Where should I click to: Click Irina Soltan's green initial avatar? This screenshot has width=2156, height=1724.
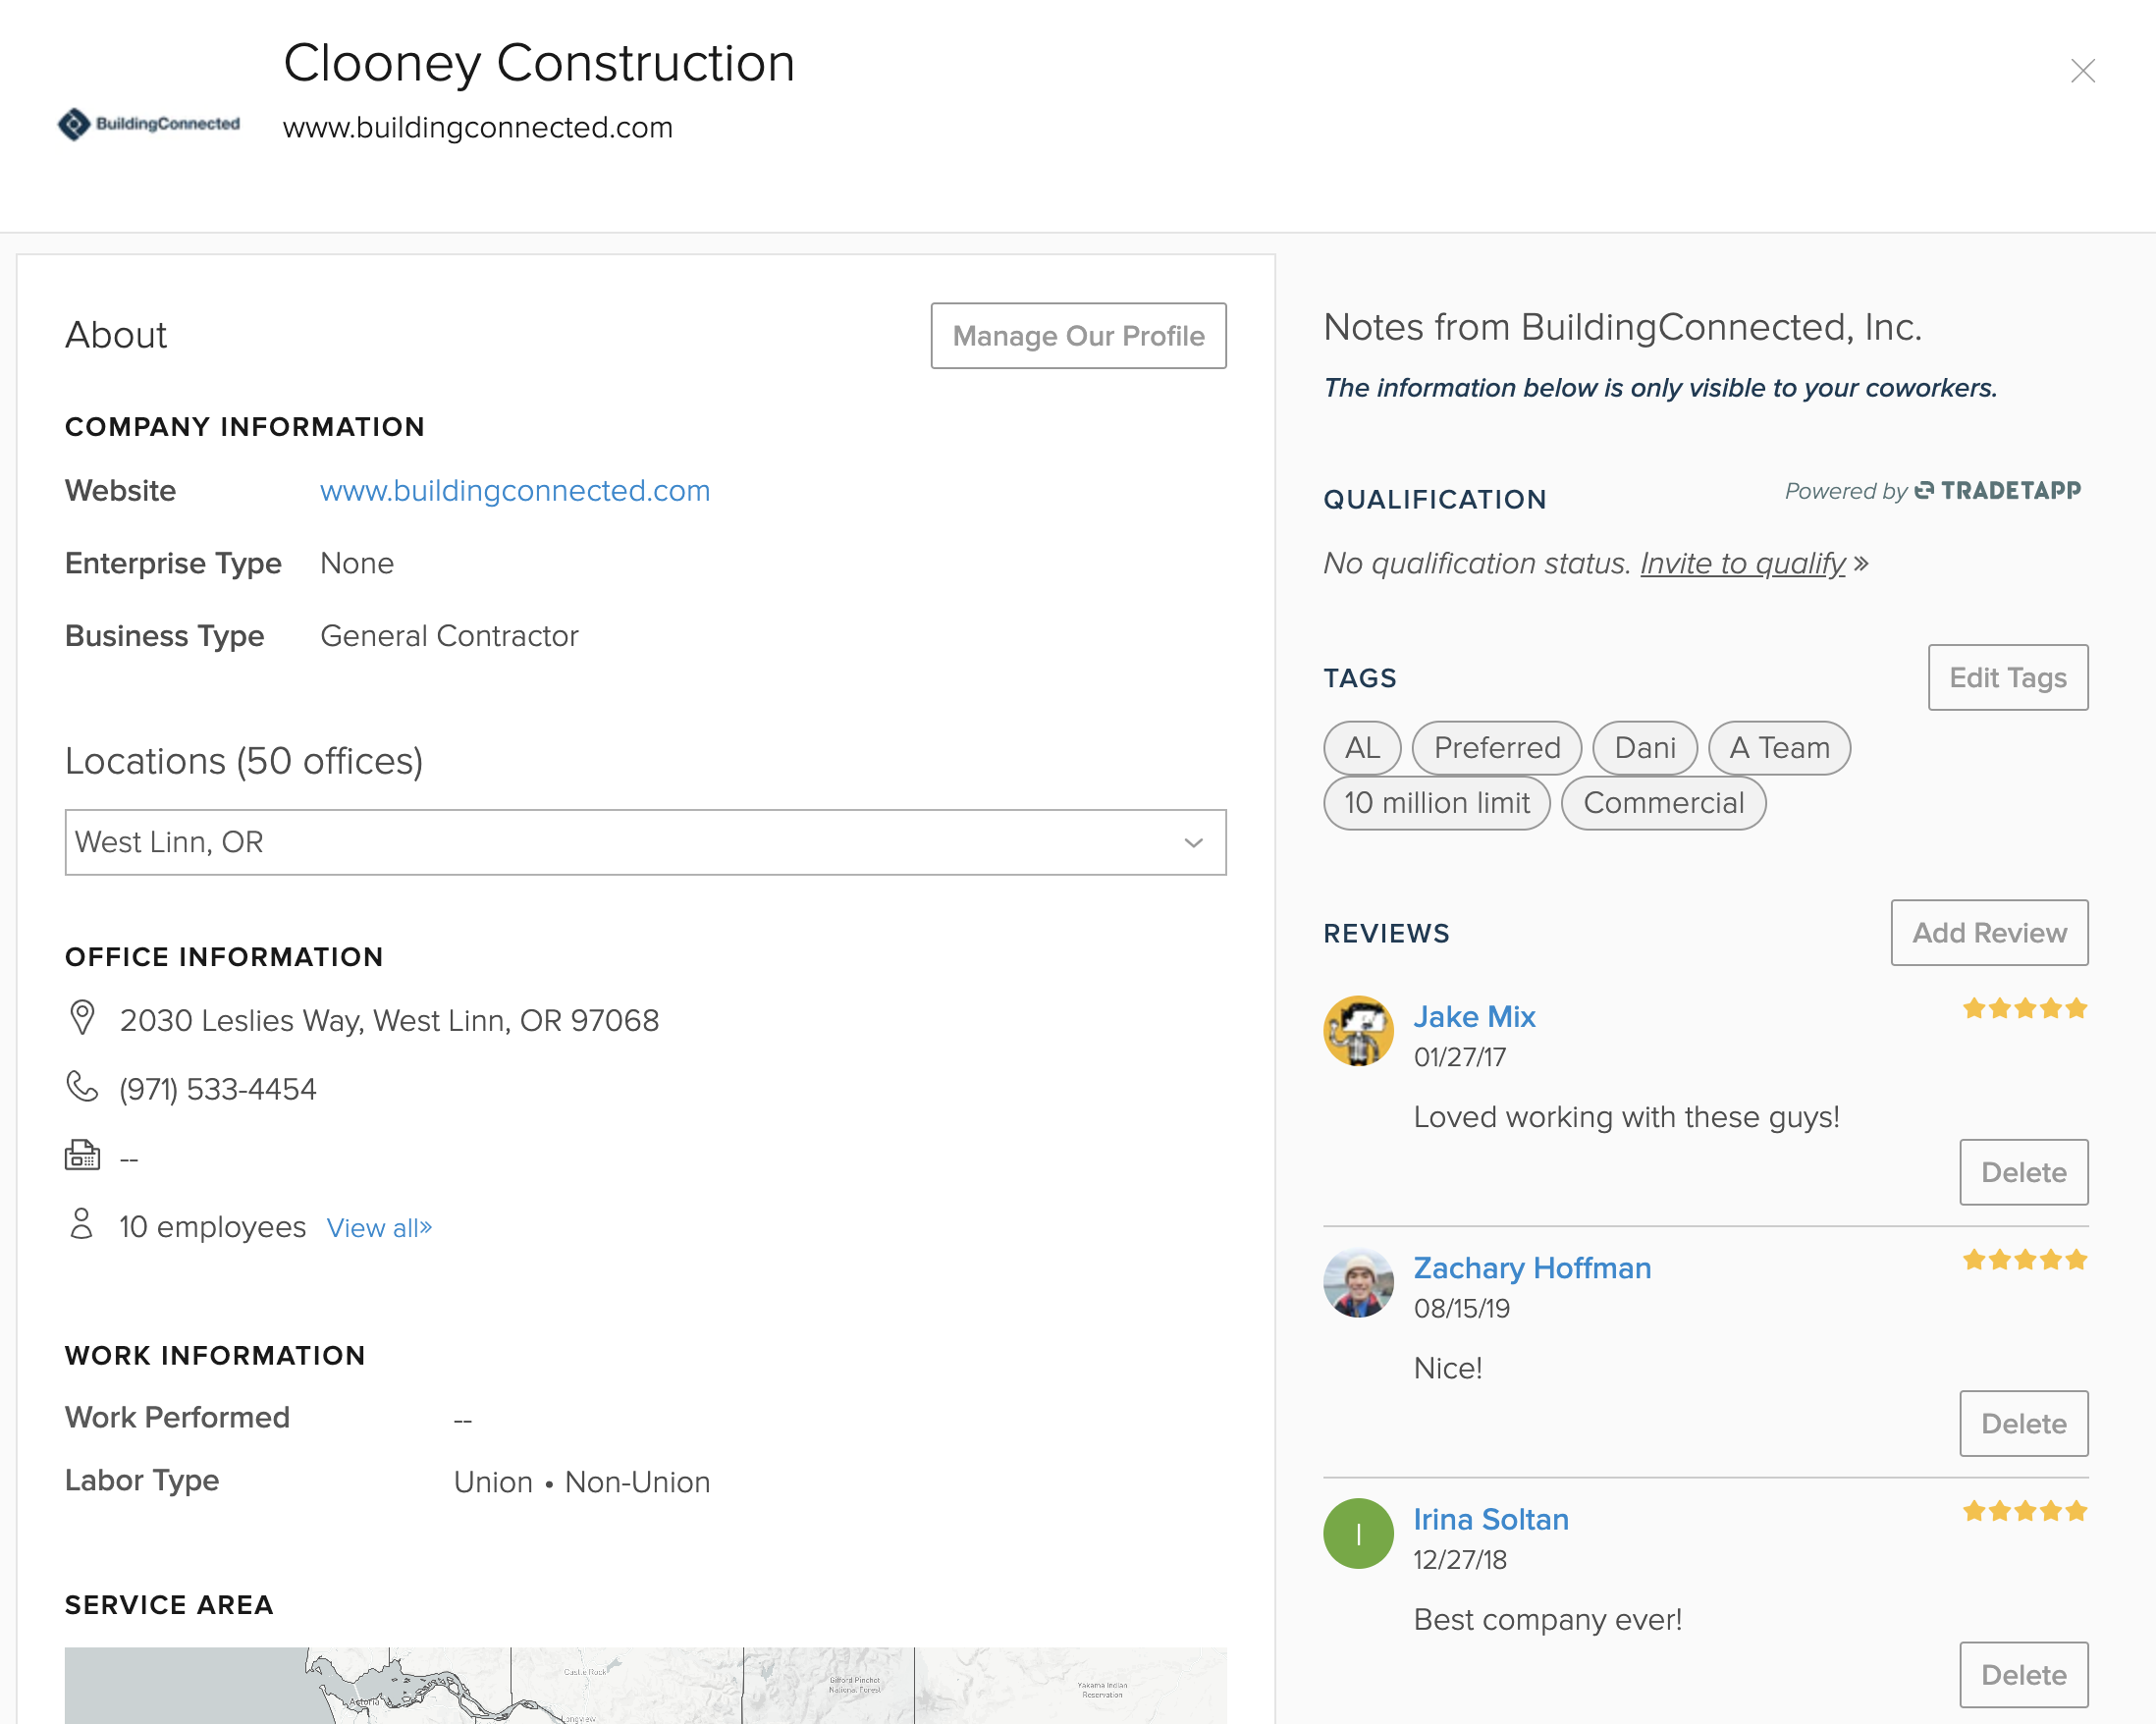(x=1358, y=1533)
